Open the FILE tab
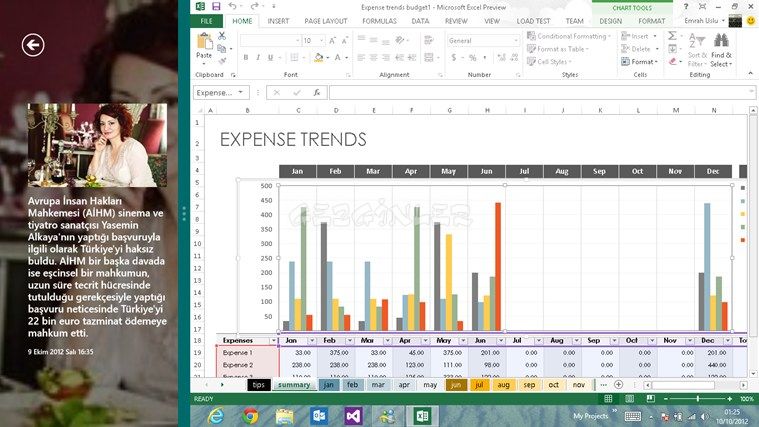 (206, 21)
